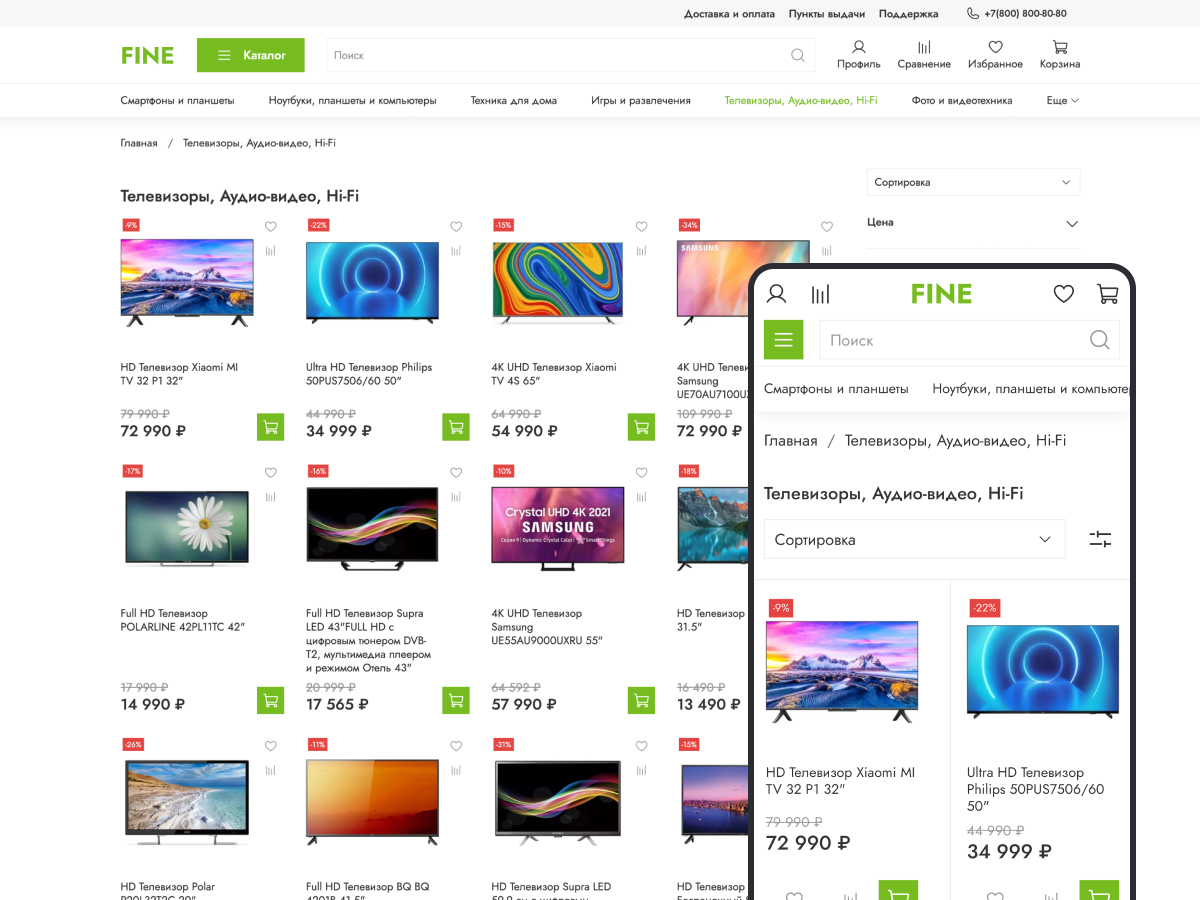1200x900 pixels.
Task: Add POLARLINE 14 990 ₽ TV to cart
Action: click(x=270, y=700)
